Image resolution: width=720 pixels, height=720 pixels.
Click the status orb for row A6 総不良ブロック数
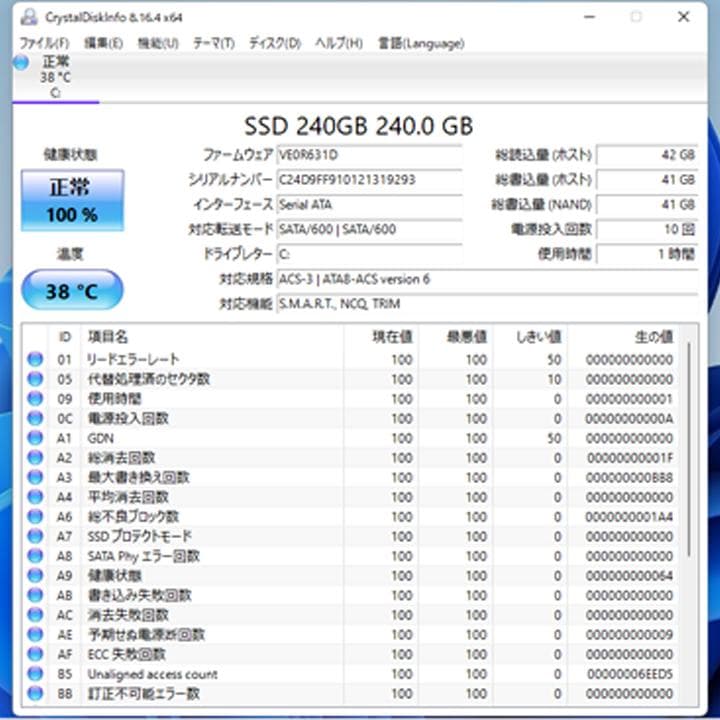point(35,517)
